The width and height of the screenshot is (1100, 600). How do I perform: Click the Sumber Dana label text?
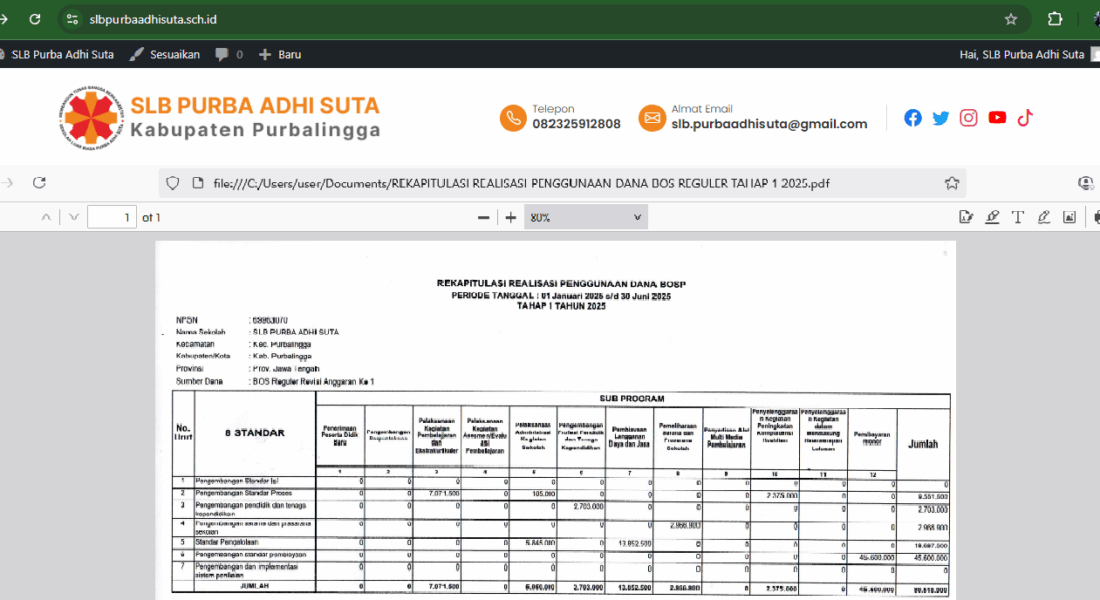pyautogui.click(x=199, y=382)
